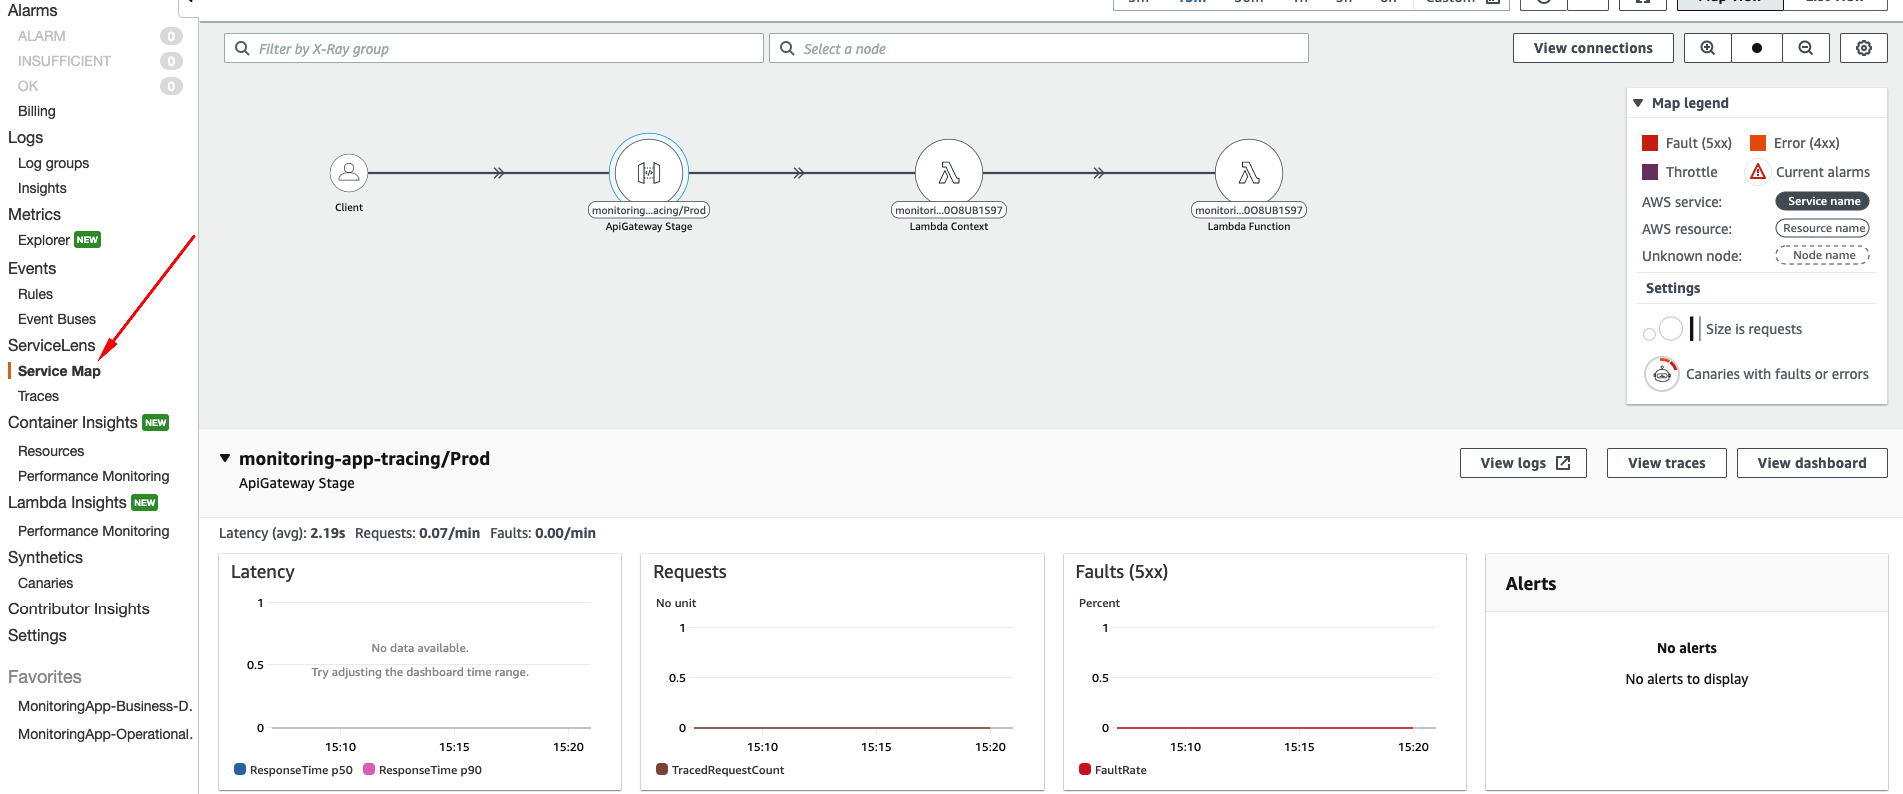Go to Logs Insights
This screenshot has width=1903, height=794.
[x=42, y=188]
